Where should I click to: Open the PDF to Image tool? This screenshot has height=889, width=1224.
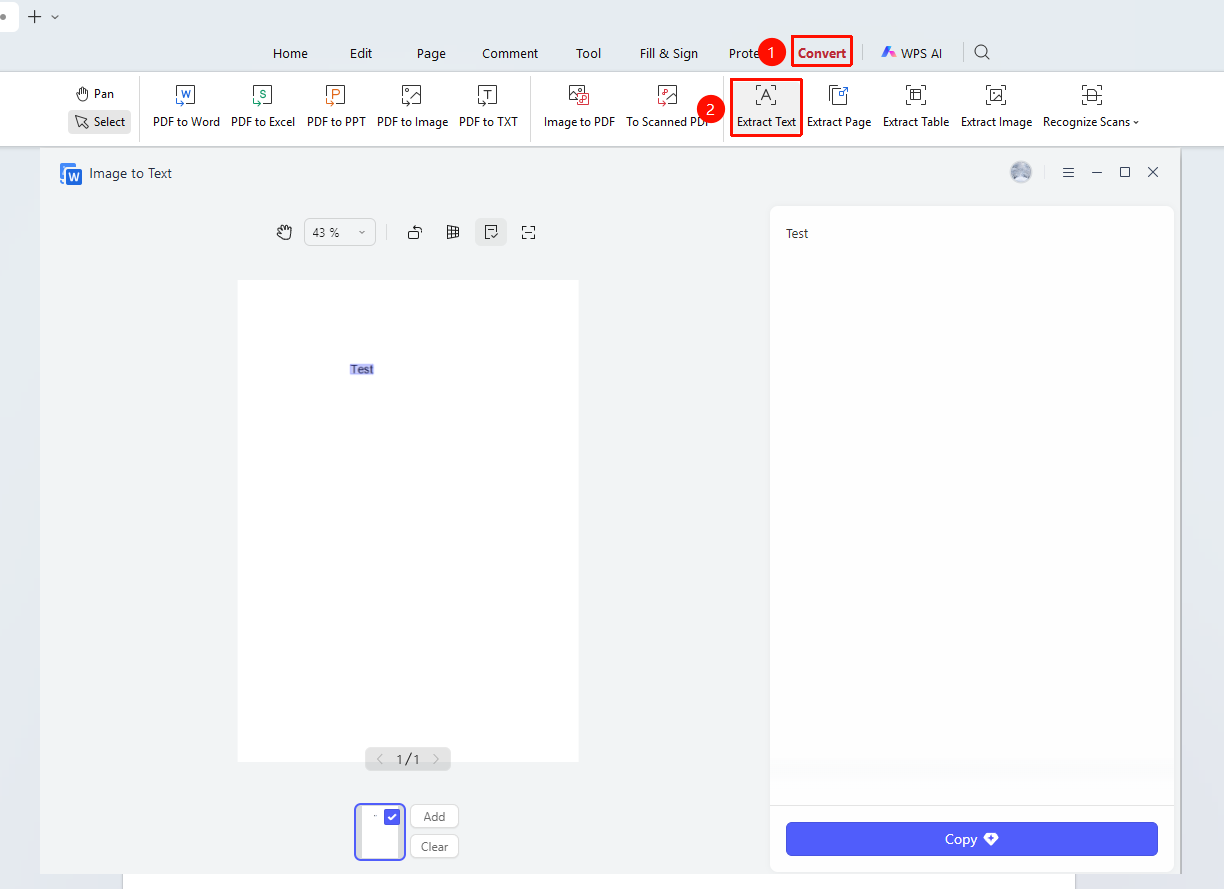(x=412, y=107)
